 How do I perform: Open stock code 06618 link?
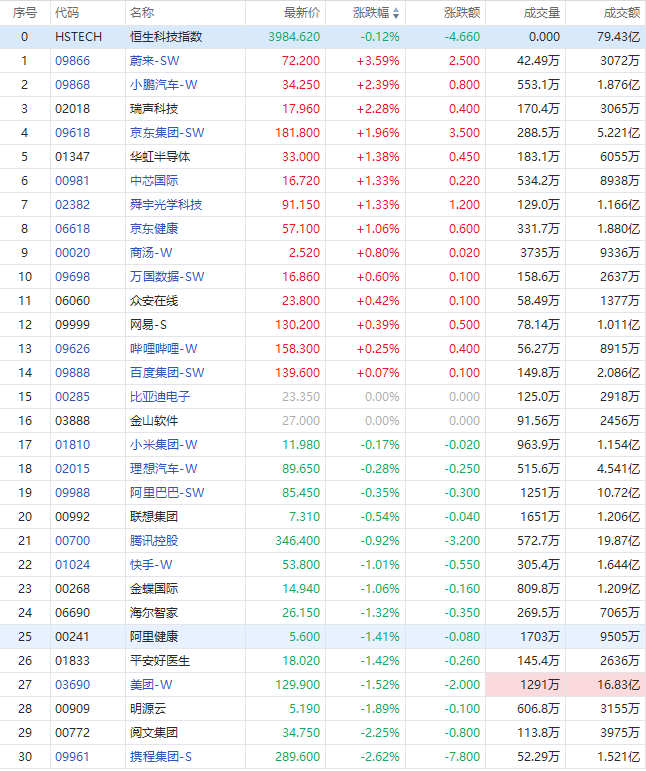(73, 229)
